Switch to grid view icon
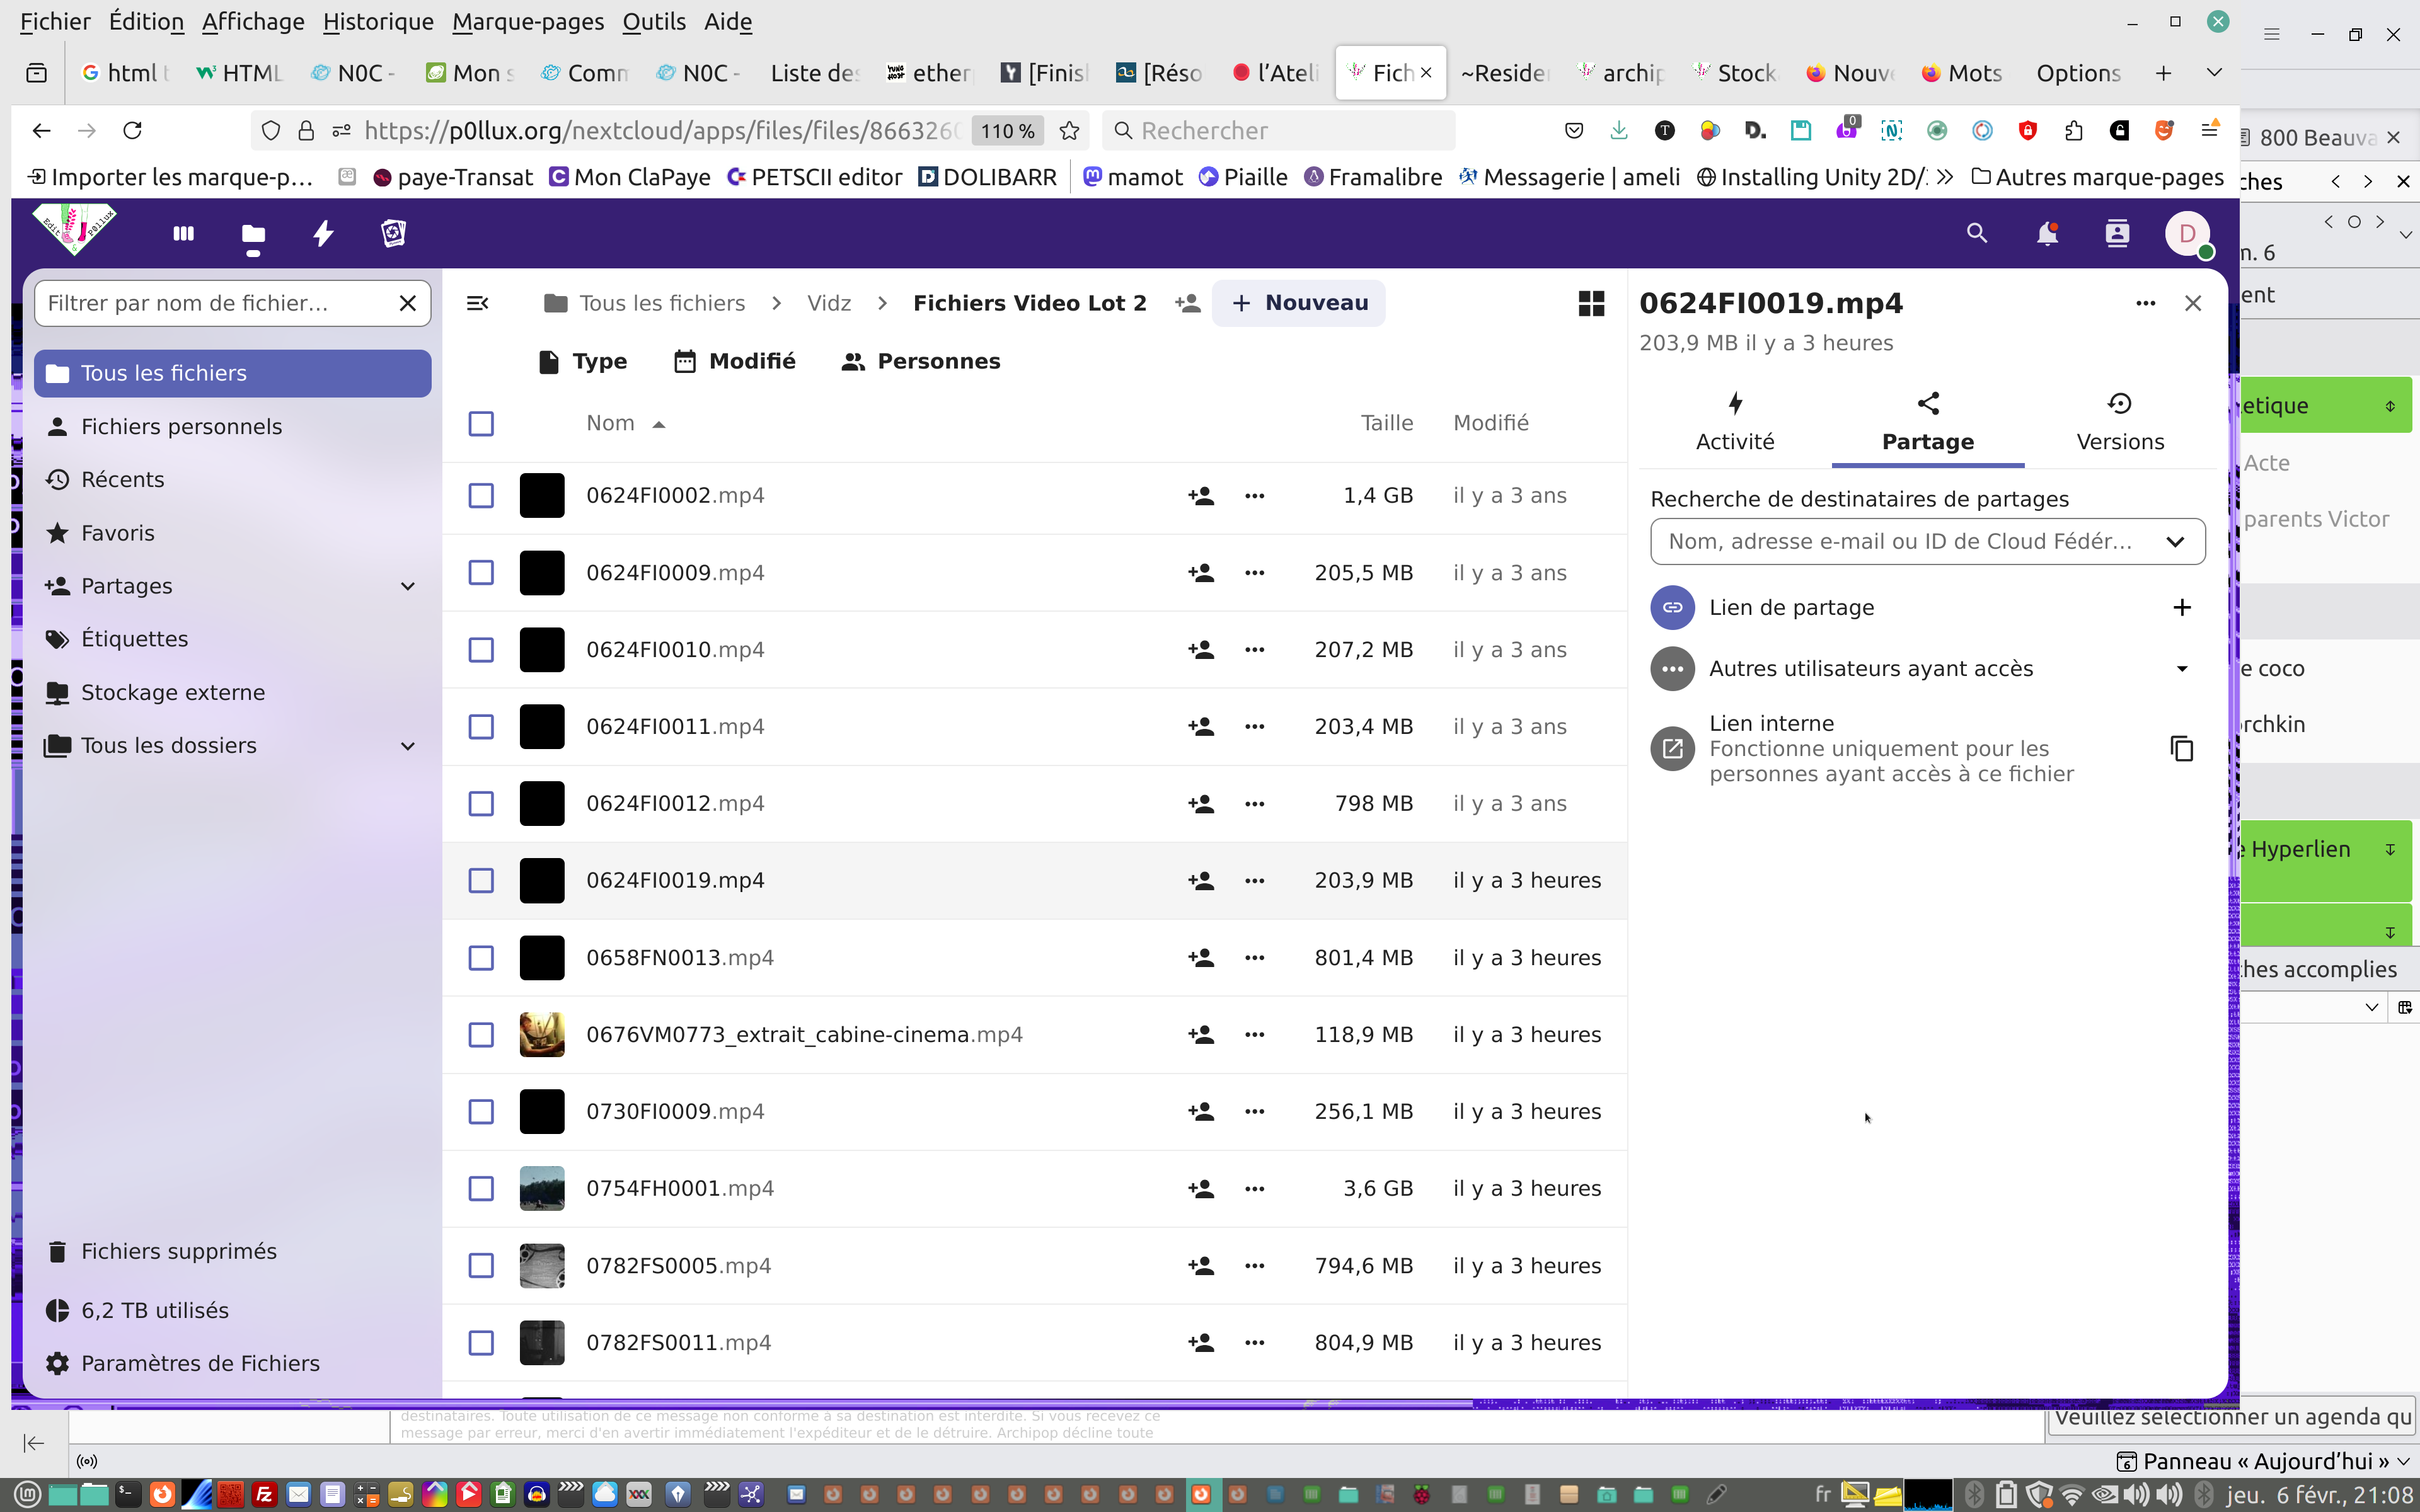The image size is (2420, 1512). (1591, 303)
